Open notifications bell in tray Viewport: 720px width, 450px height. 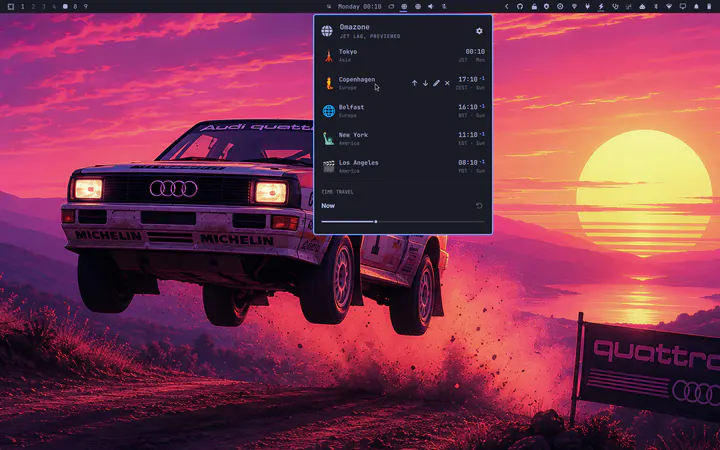696,6
